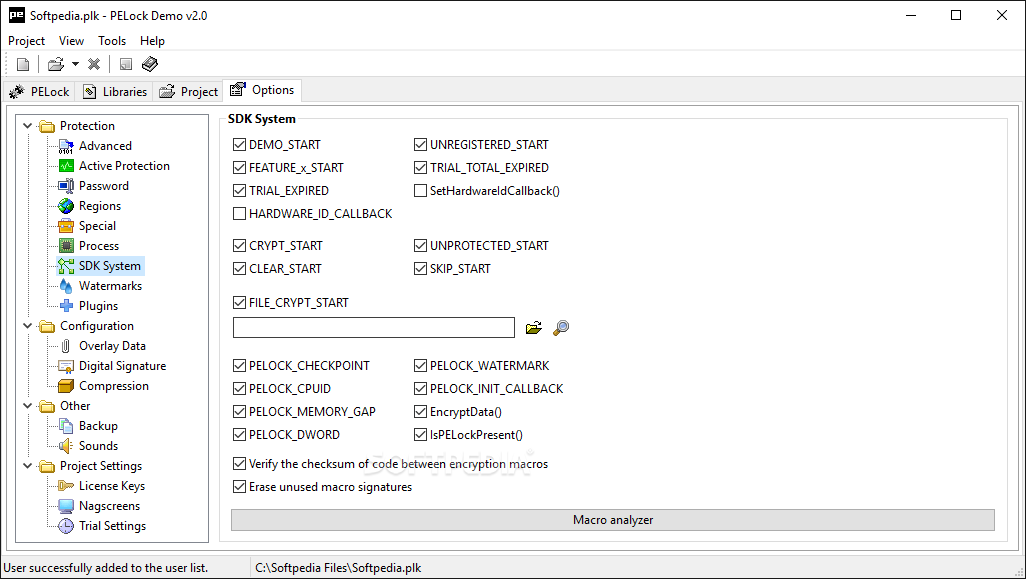Click the SDK System icon
The height and width of the screenshot is (579, 1026).
coord(66,266)
